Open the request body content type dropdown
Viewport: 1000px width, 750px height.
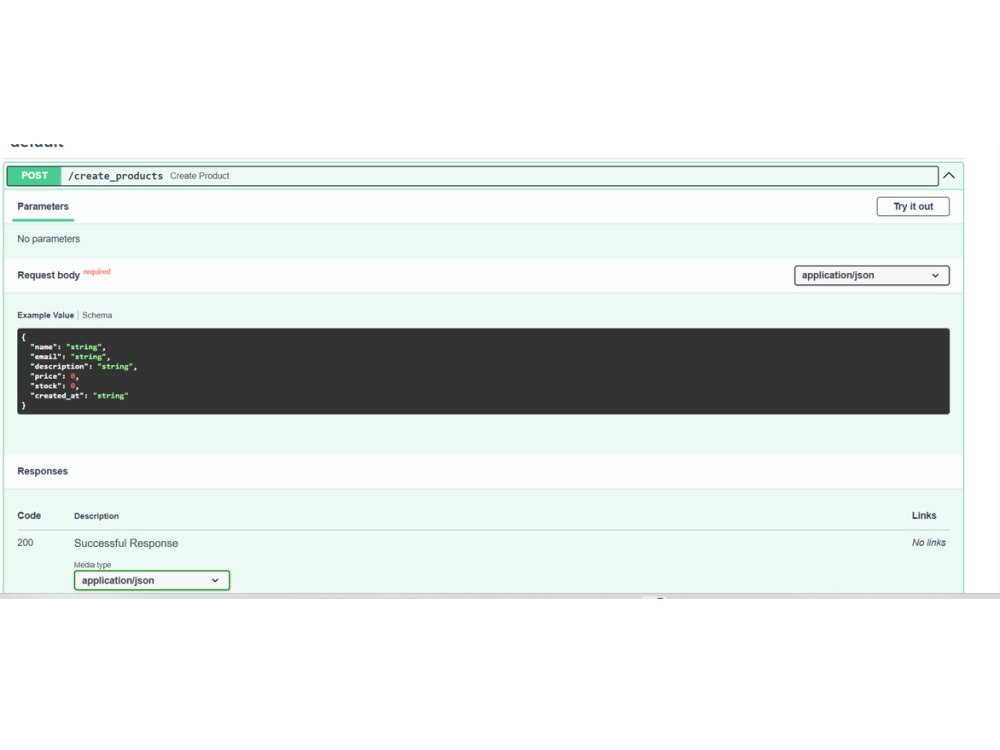pyautogui.click(x=871, y=276)
